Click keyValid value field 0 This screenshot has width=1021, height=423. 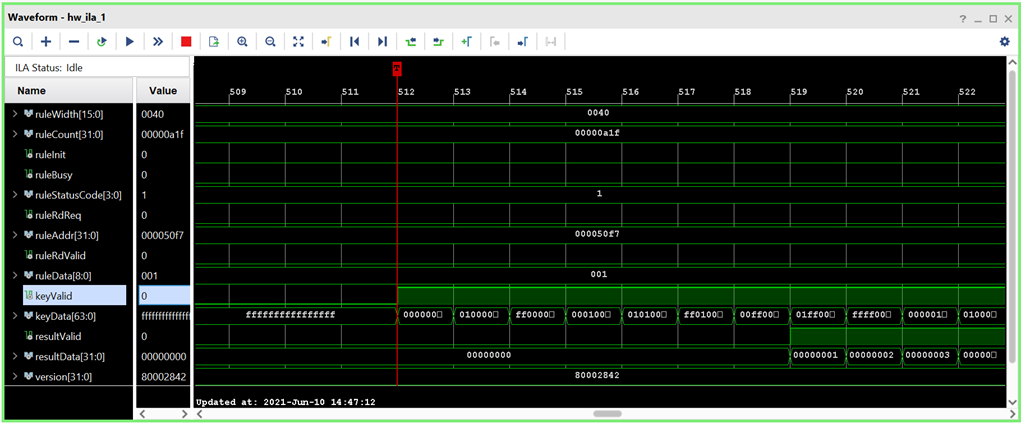pos(164,295)
